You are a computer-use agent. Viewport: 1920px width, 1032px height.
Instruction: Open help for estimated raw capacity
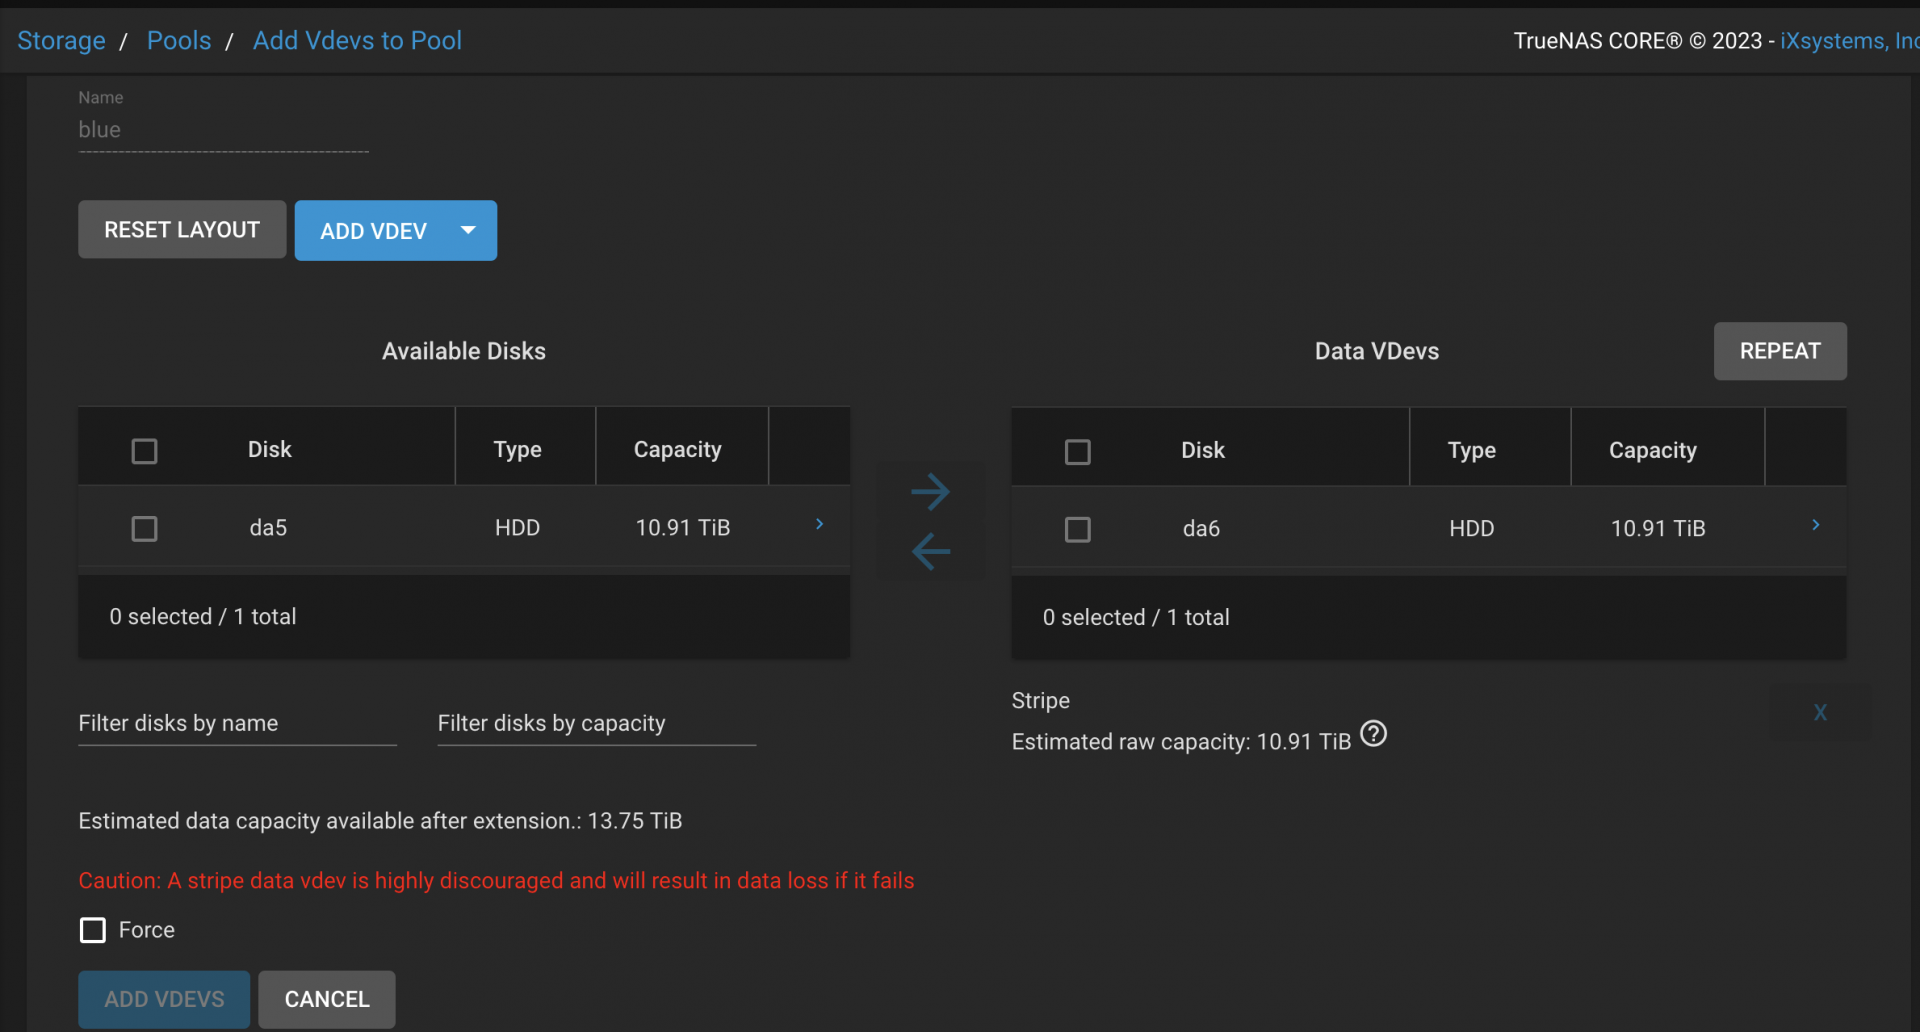[1374, 734]
